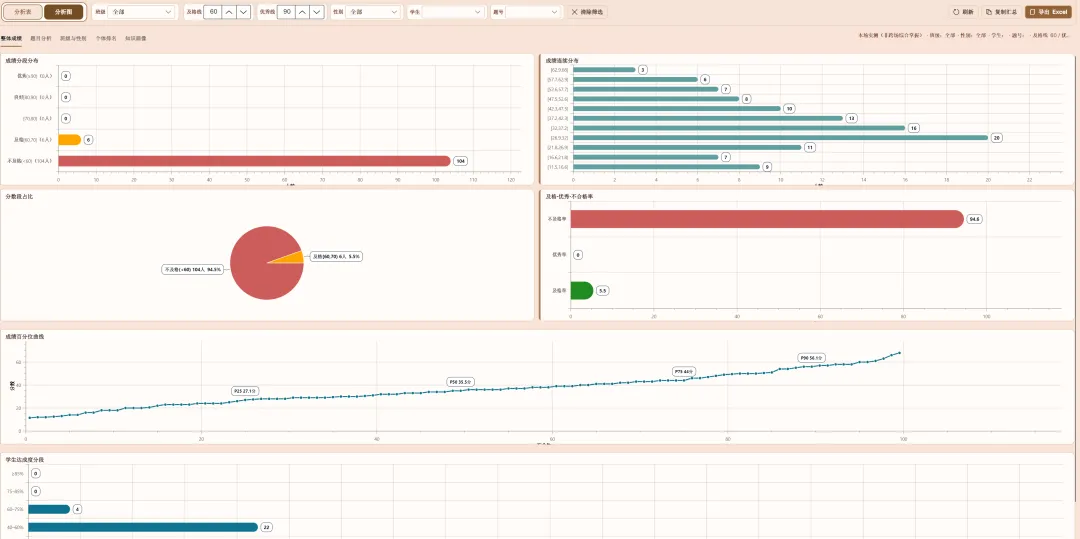Viewport: 1080px width, 539px height.
Task: Click the X icon of 清除筛选
Action: point(575,12)
